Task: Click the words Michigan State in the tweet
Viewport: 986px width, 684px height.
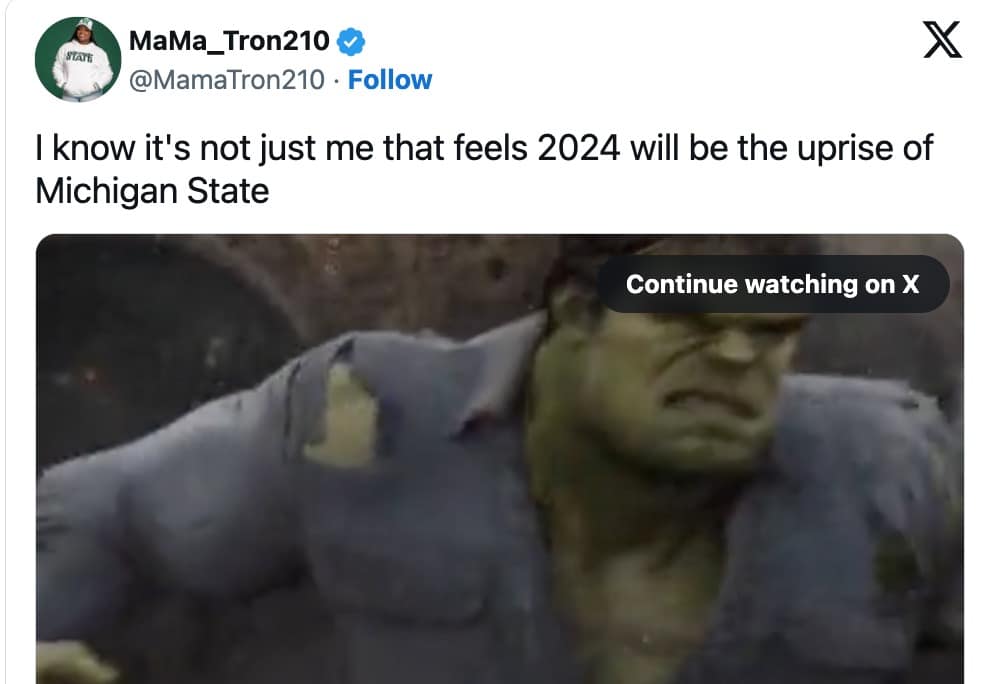Action: coord(152,191)
